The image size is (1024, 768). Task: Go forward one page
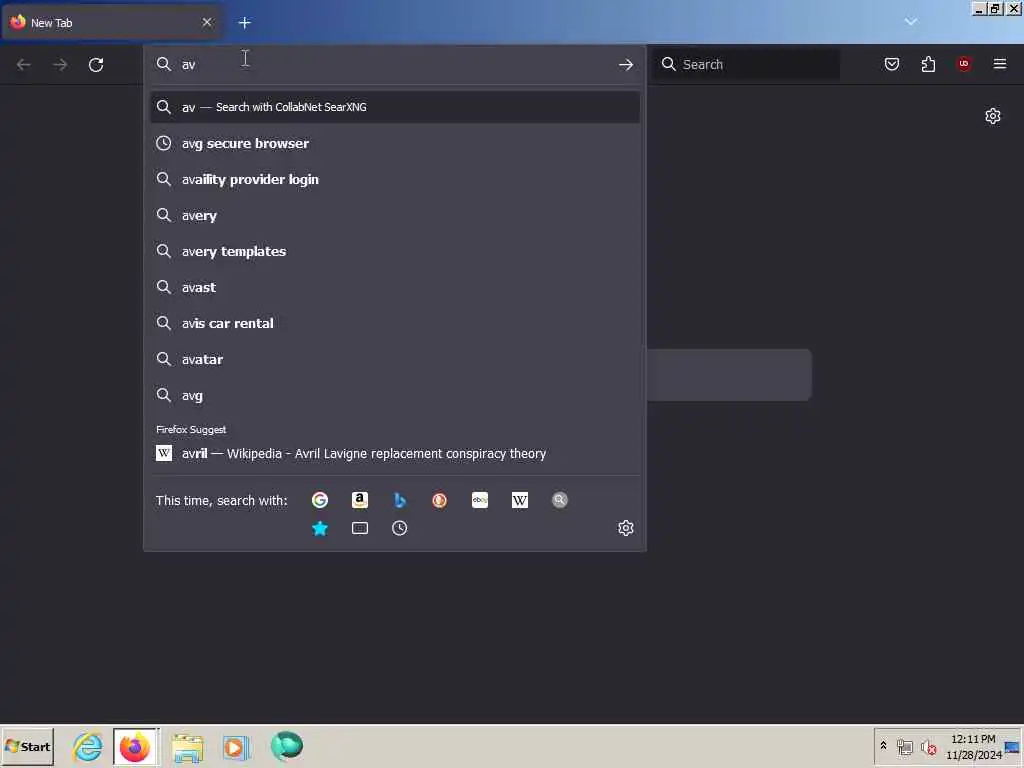pos(60,65)
